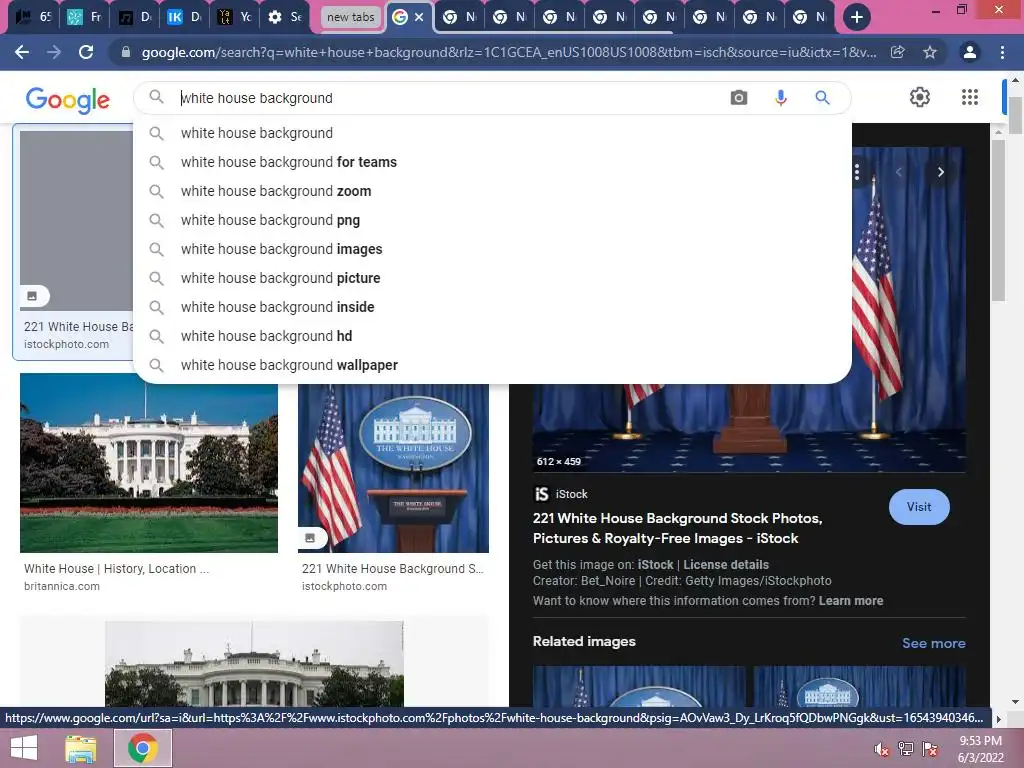1024x768 pixels.
Task: Open the Action Center flag icon
Action: pyautogui.click(x=930, y=748)
